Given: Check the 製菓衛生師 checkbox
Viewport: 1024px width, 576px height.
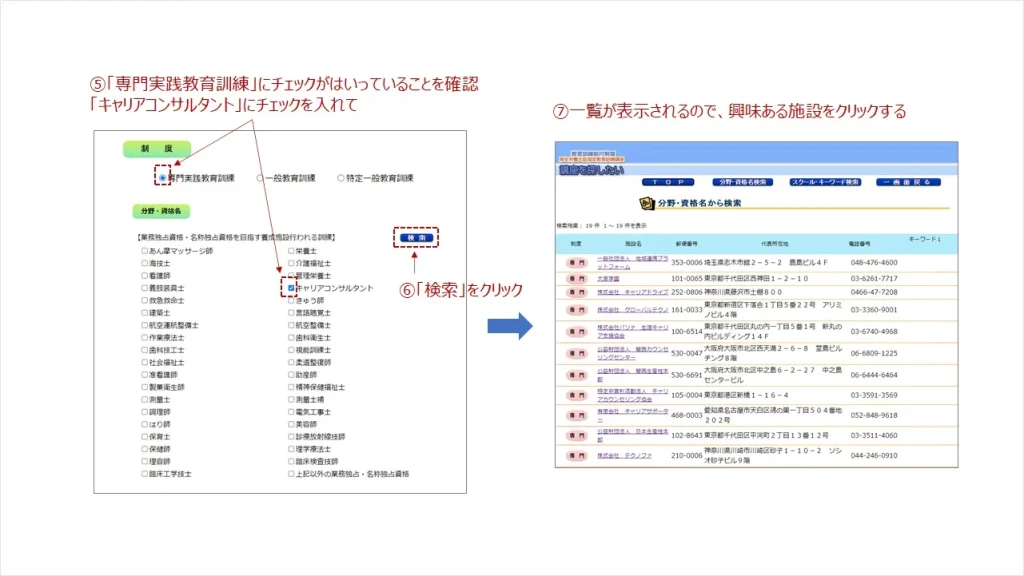Looking at the screenshot, I should tap(144, 387).
